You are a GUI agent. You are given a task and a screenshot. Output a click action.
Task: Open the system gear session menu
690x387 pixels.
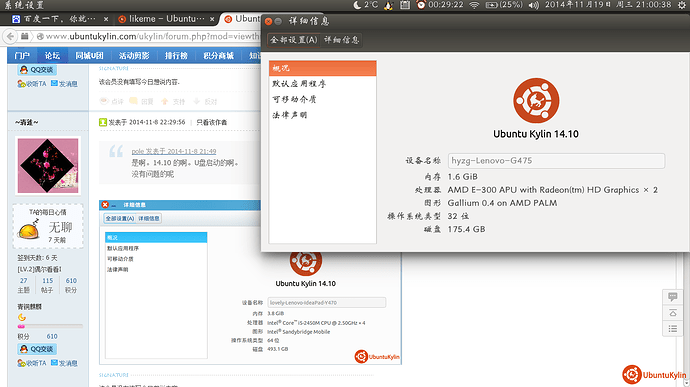pyautogui.click(x=682, y=5)
